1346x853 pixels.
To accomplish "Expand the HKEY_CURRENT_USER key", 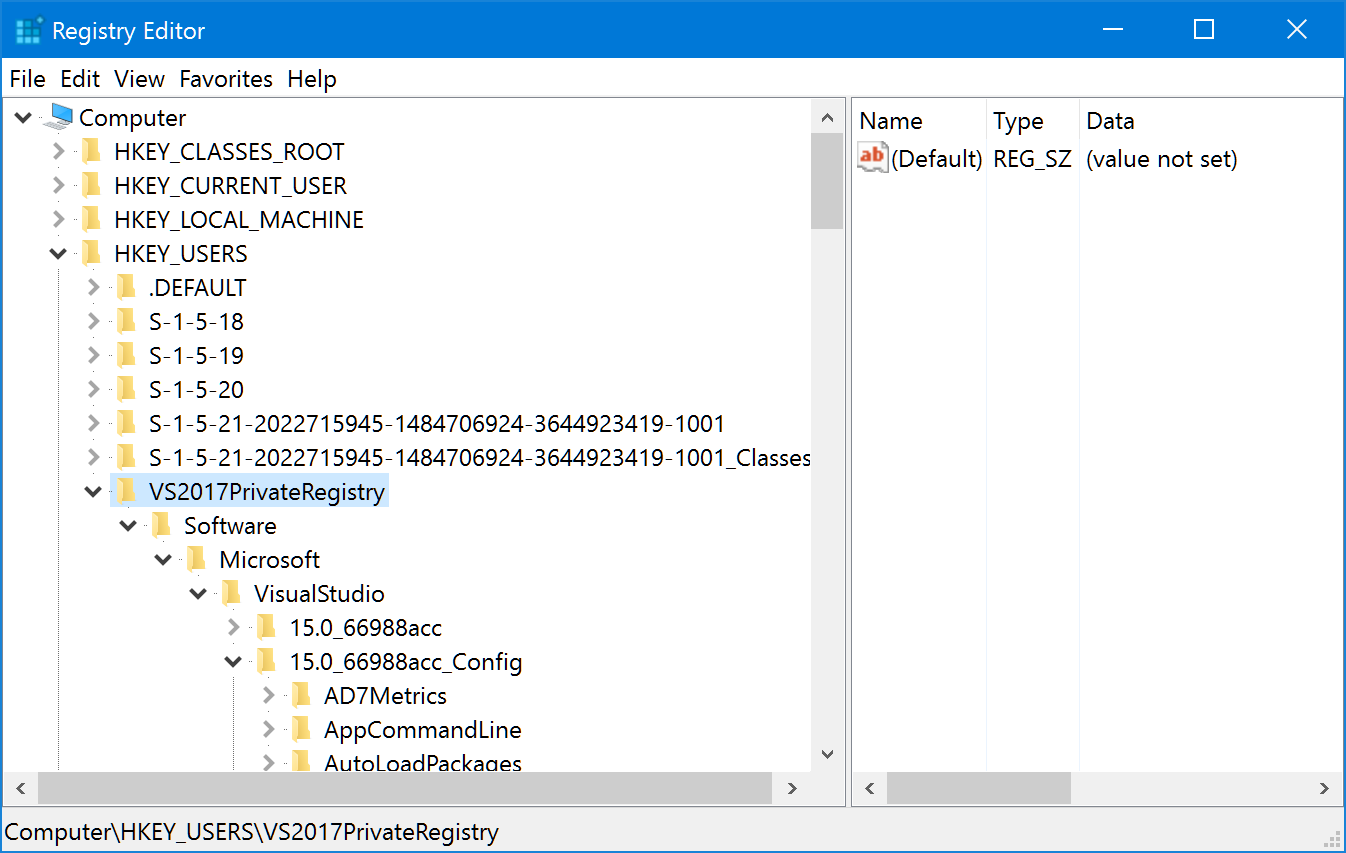I will click(58, 186).
